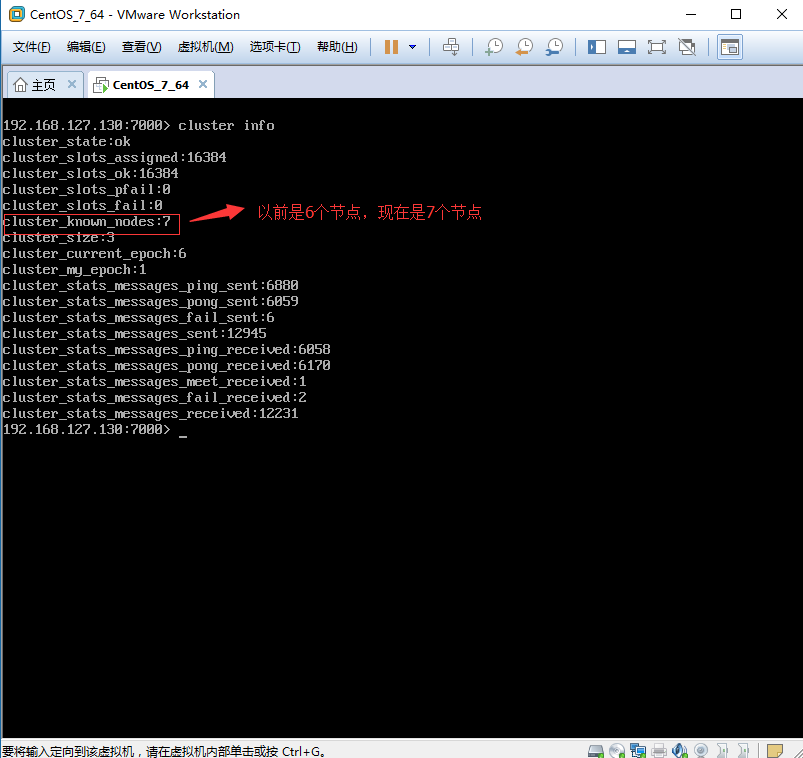Click the webcam device status icon

point(701,751)
